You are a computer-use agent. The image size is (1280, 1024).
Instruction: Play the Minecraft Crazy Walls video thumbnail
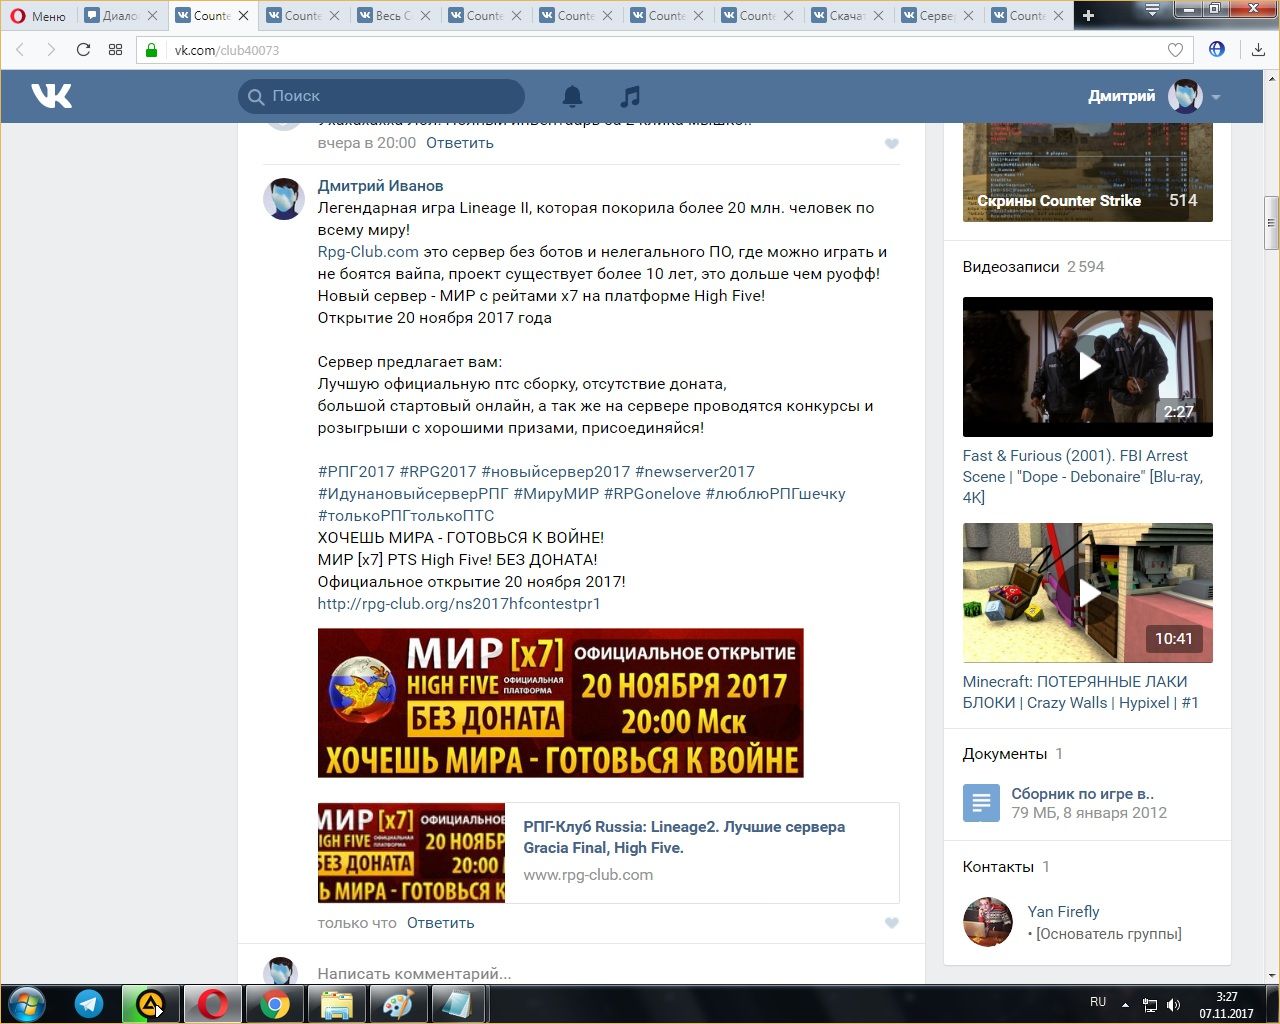click(1088, 592)
